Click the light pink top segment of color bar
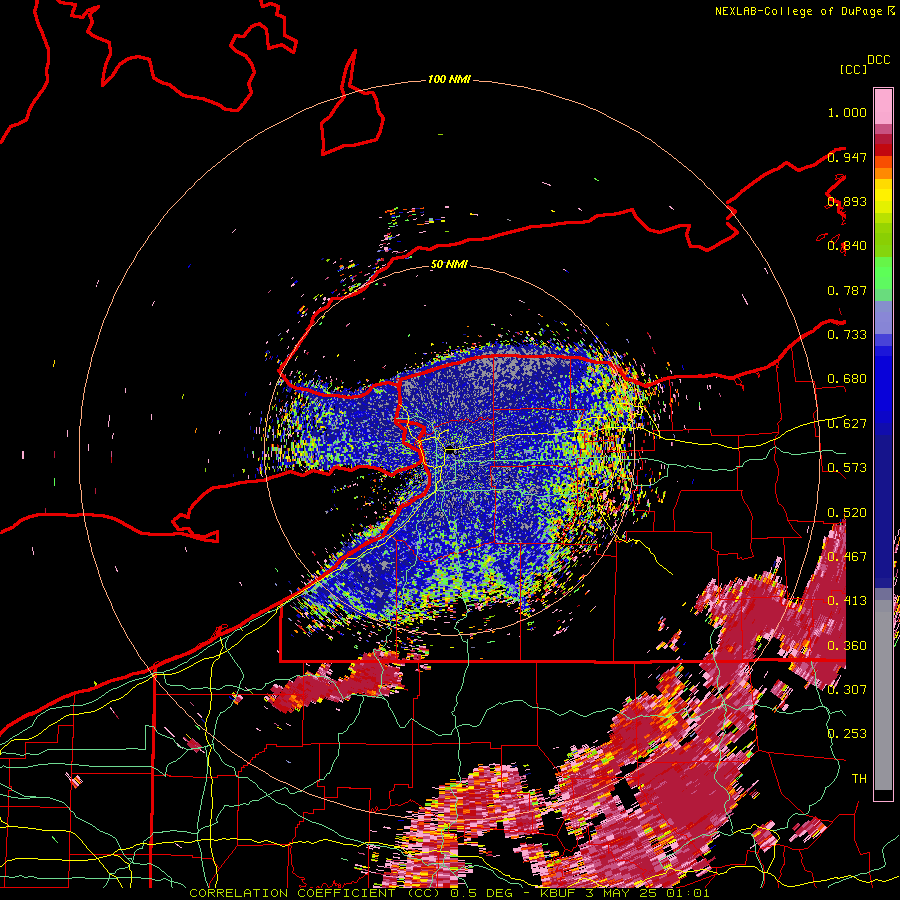 pos(883,106)
